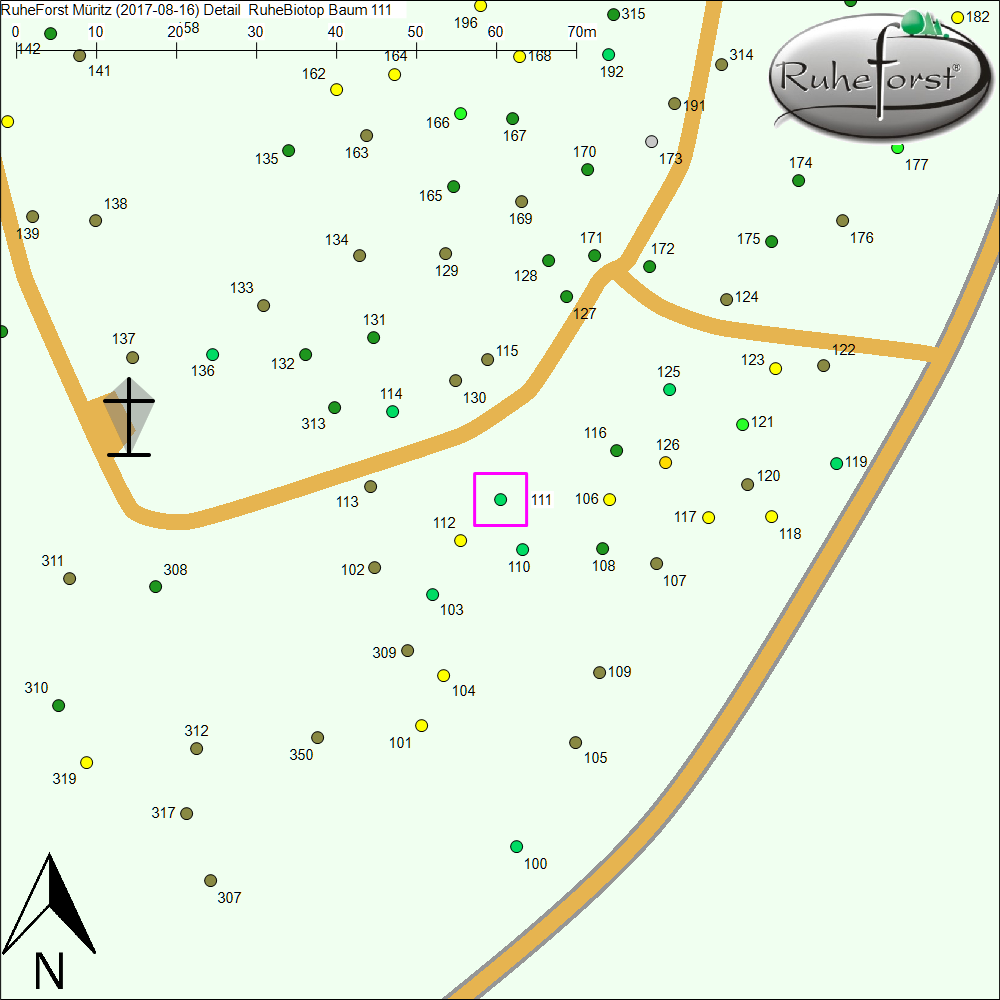Click the map title text
The width and height of the screenshot is (1000, 1000).
click(190, 10)
